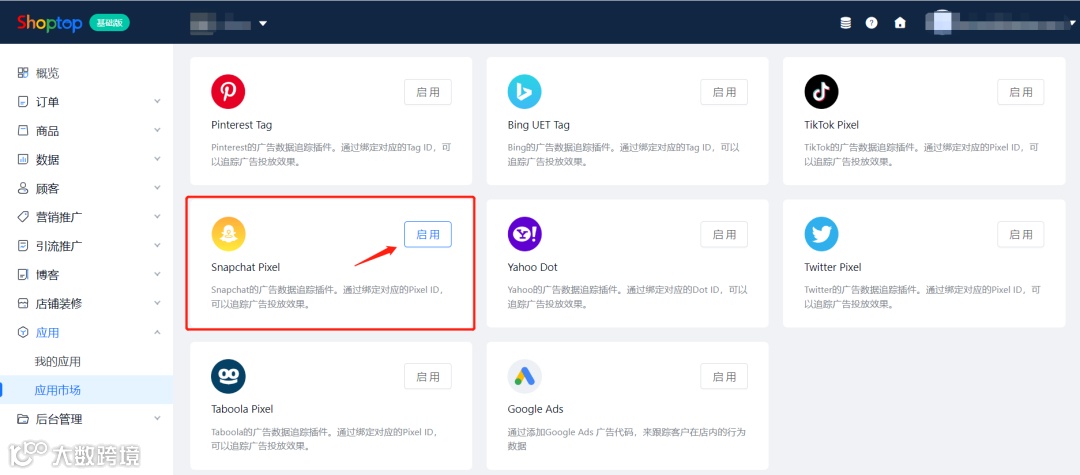This screenshot has height=475, width=1080.
Task: Go to the home icon in header
Action: tap(900, 23)
